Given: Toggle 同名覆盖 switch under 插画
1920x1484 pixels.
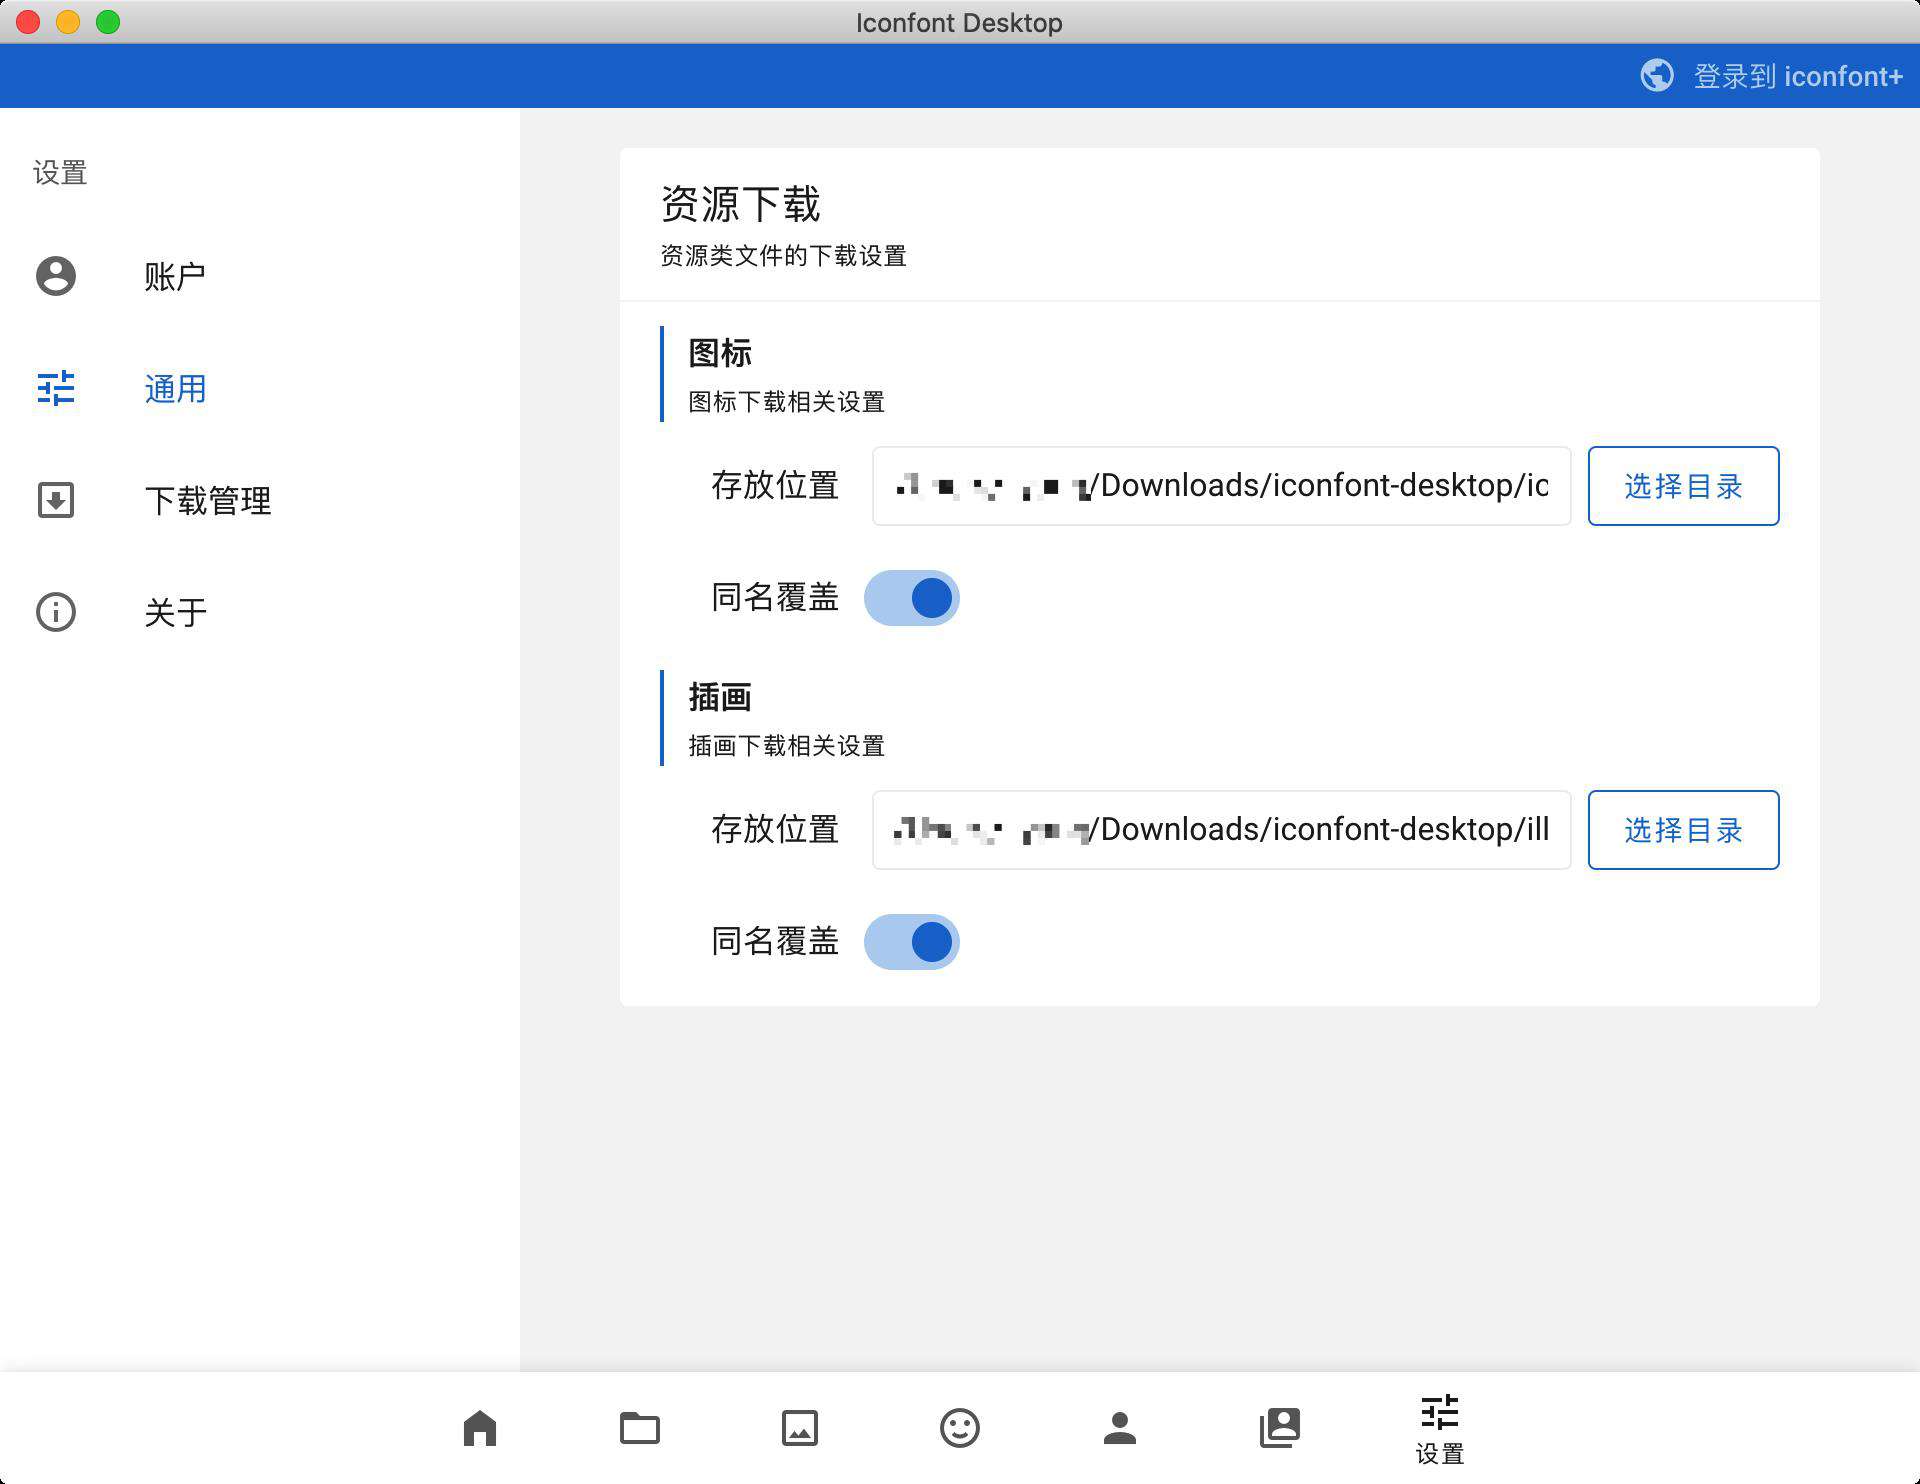Looking at the screenshot, I should coord(912,942).
